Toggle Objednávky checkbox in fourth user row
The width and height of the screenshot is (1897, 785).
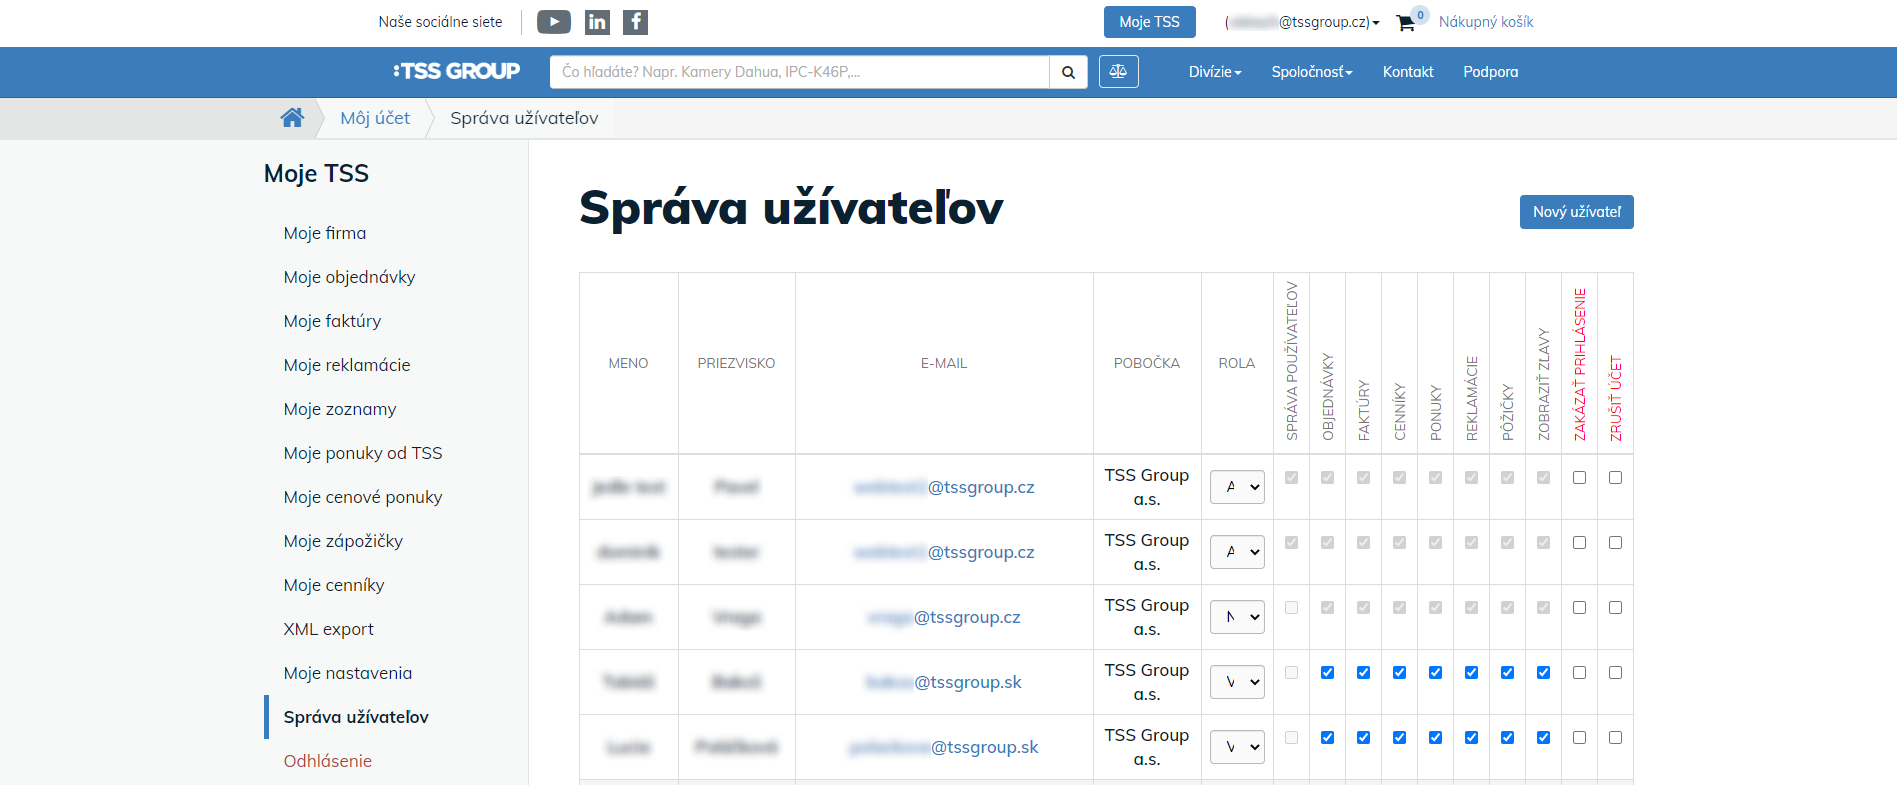point(1327,673)
